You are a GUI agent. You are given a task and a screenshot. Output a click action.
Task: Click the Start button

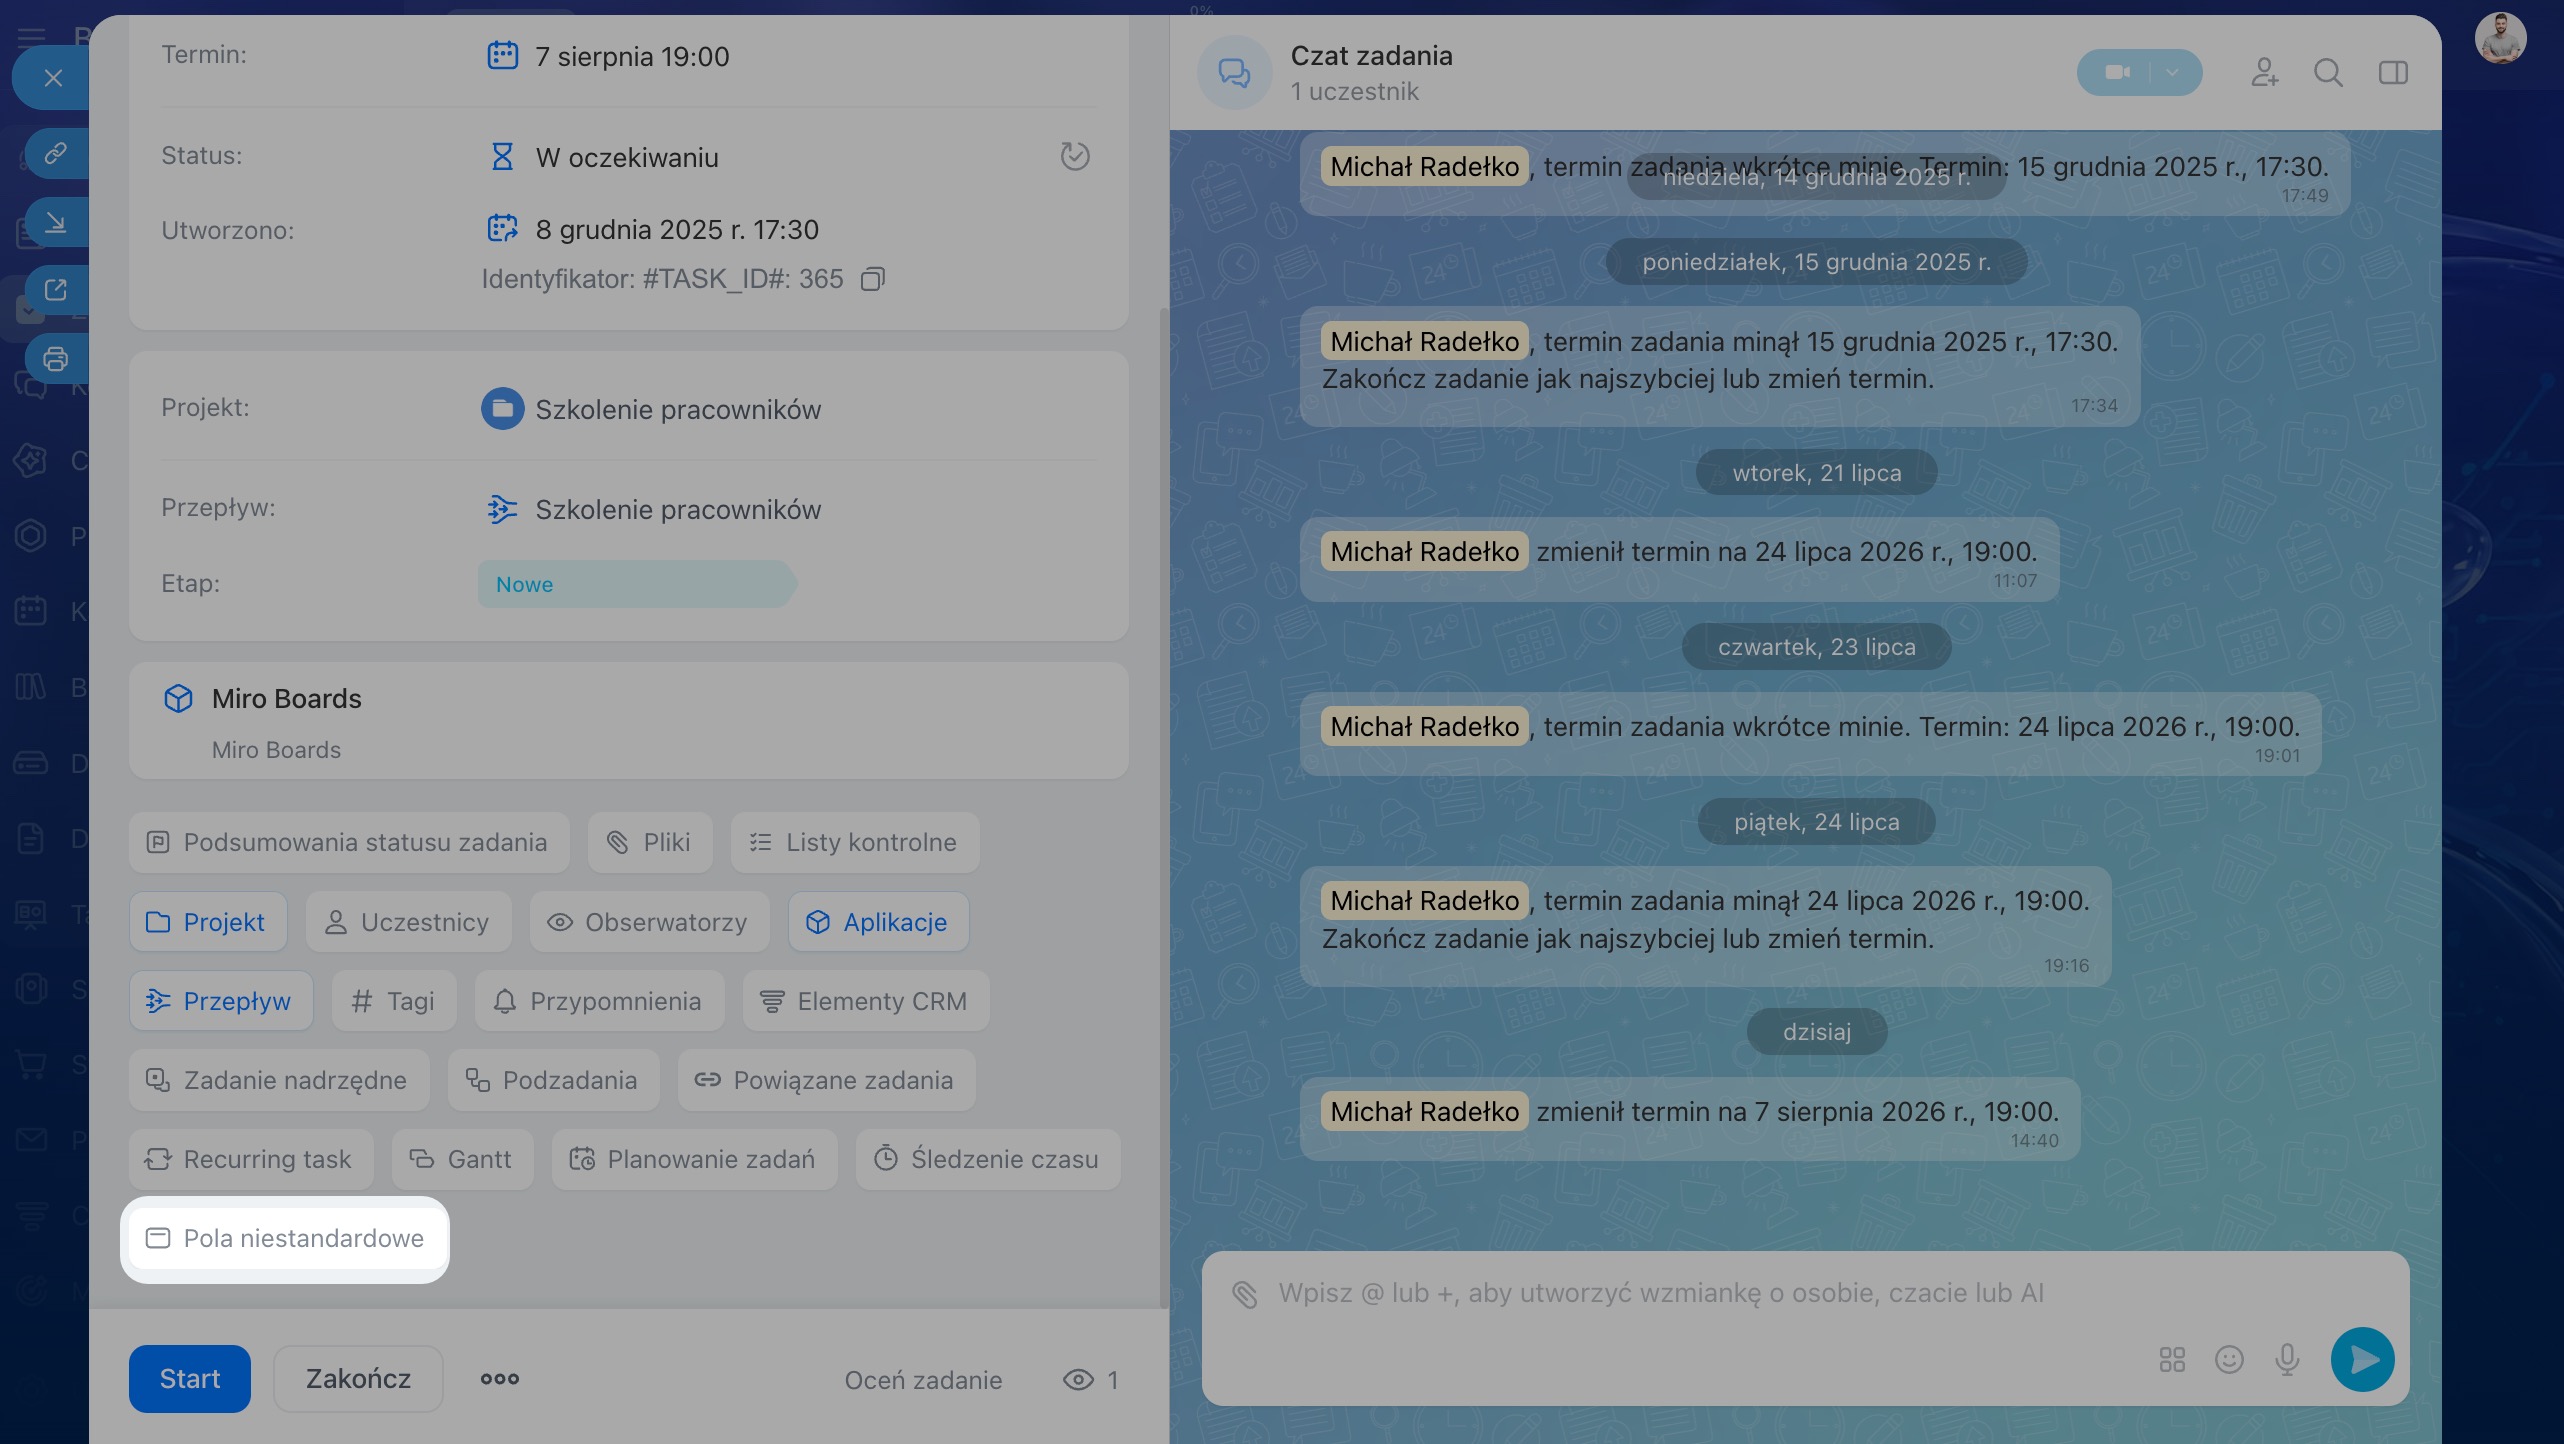pos(190,1379)
